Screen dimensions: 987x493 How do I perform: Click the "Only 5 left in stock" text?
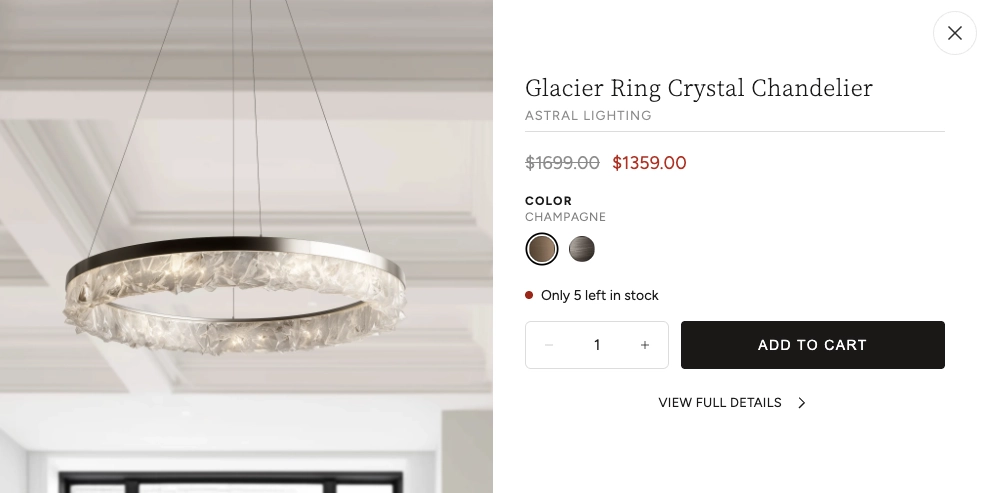pyautogui.click(x=600, y=295)
